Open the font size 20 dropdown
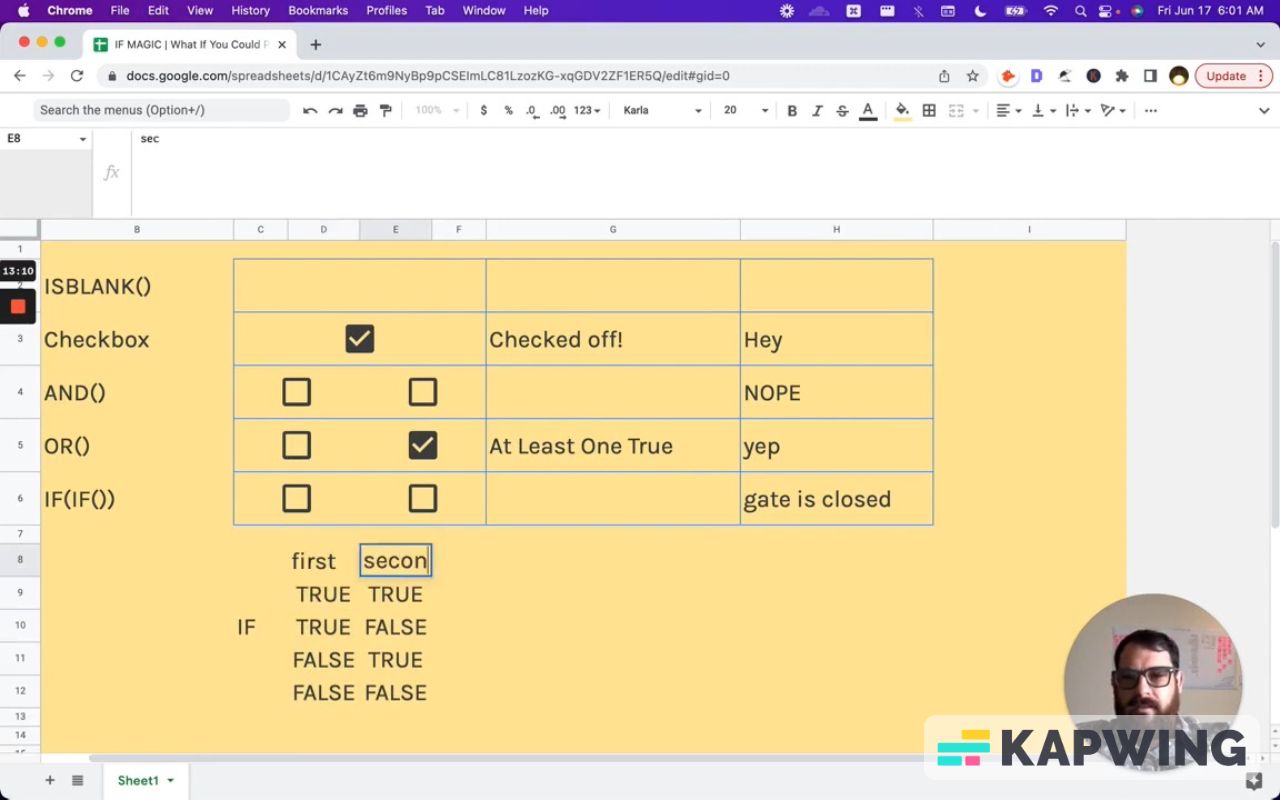Viewport: 1280px width, 800px height. (745, 110)
